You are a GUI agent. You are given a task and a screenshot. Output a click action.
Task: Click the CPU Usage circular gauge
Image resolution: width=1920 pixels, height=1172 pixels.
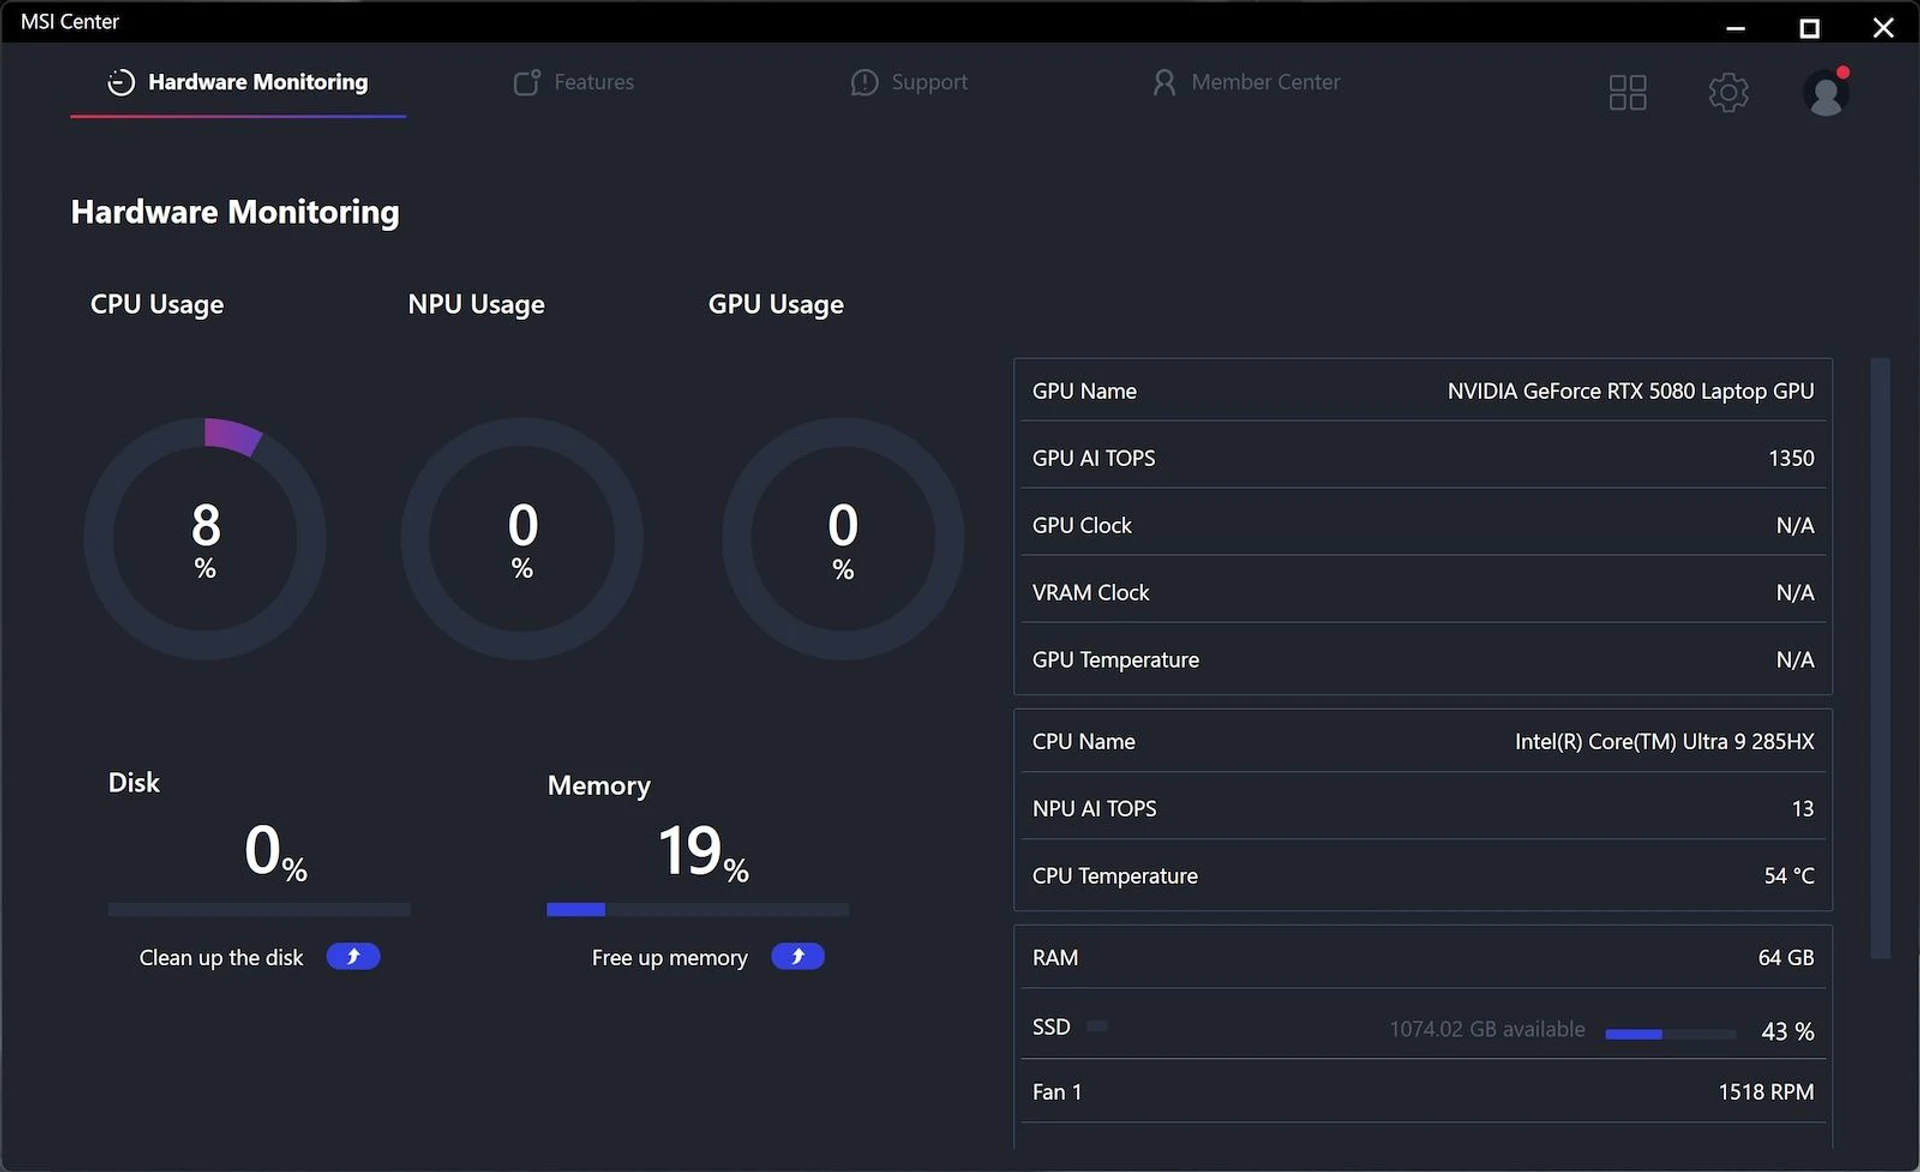205,539
